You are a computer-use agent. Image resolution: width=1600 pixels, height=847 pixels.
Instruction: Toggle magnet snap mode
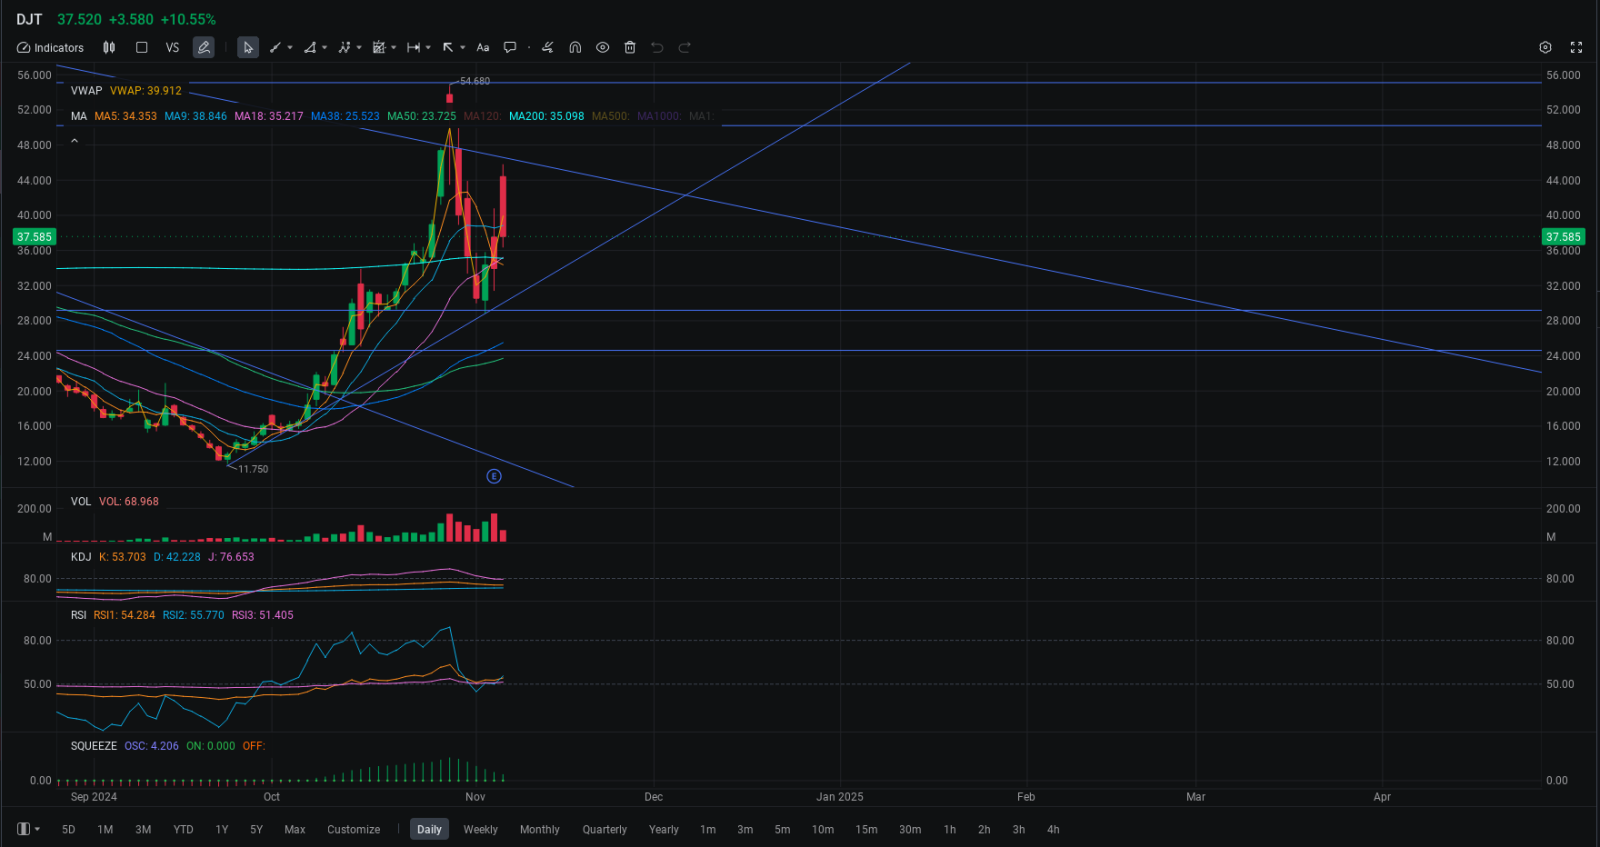[575, 47]
